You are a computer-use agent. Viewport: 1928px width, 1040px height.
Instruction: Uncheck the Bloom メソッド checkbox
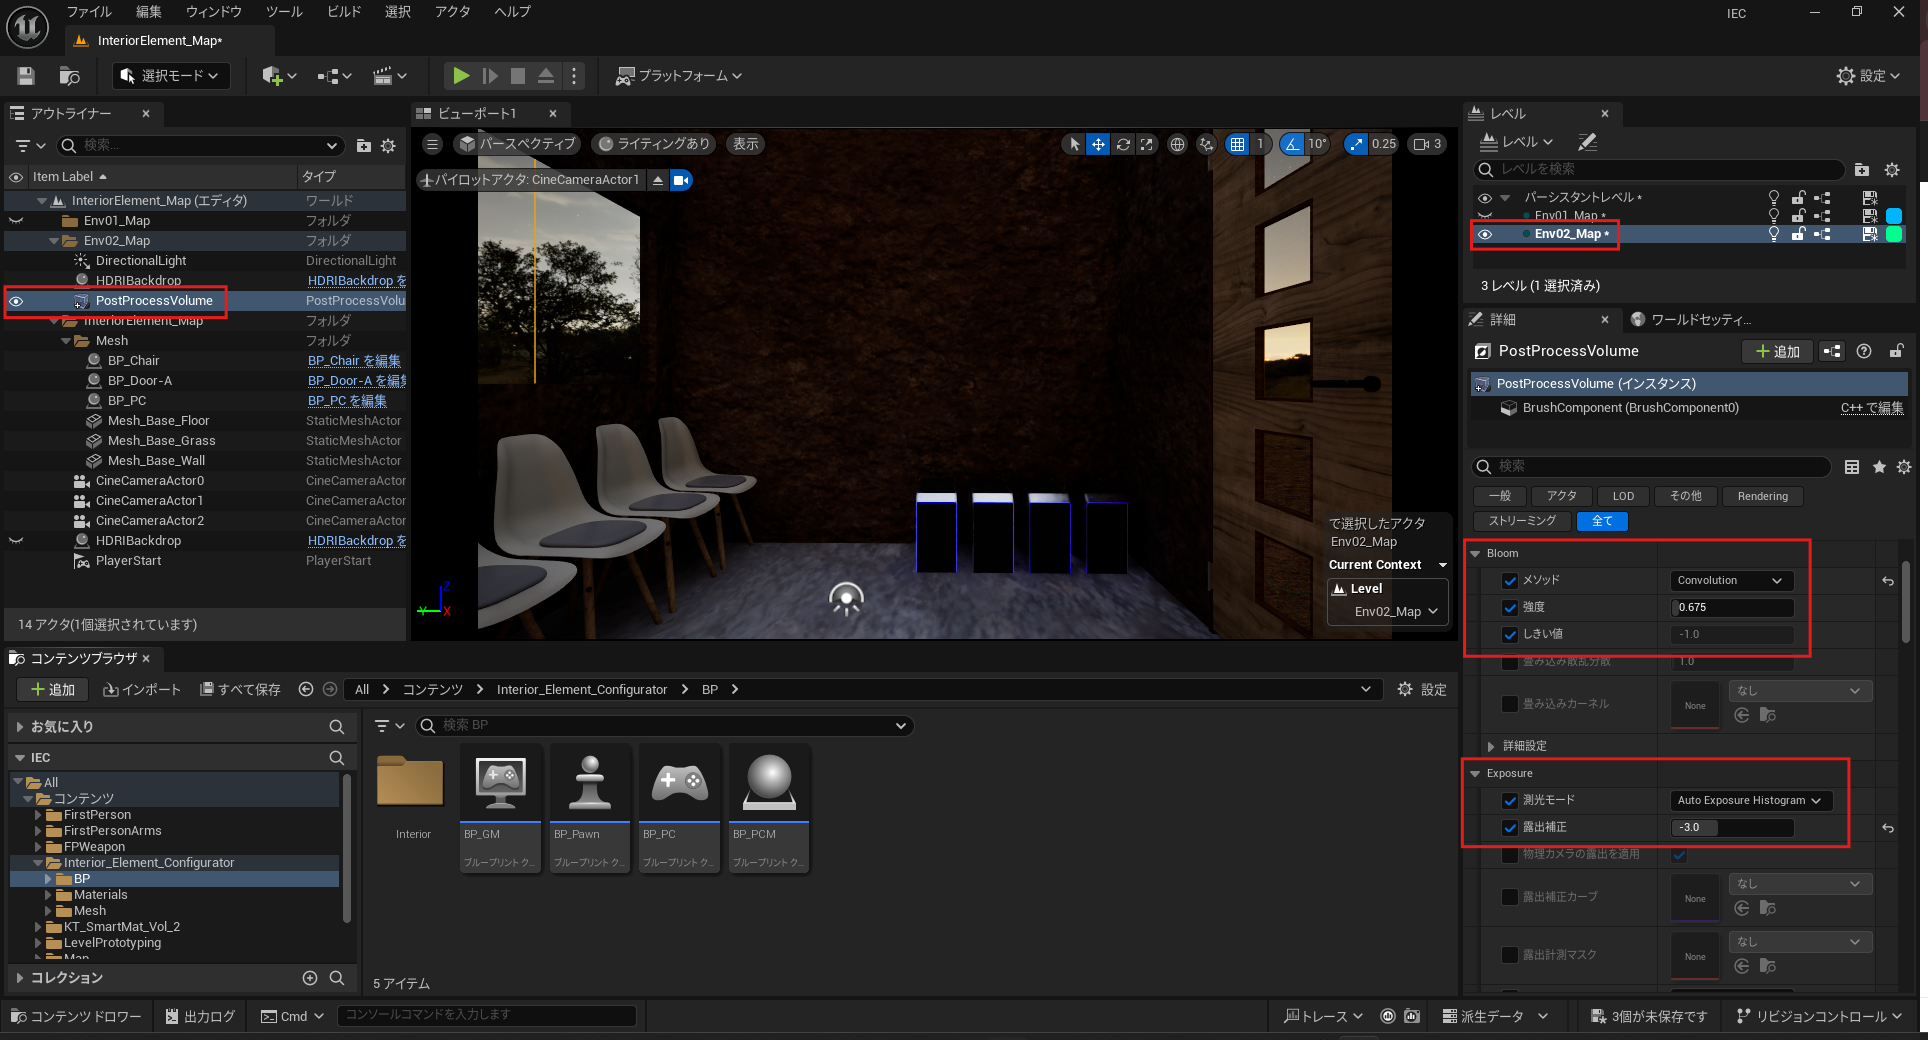(x=1510, y=581)
